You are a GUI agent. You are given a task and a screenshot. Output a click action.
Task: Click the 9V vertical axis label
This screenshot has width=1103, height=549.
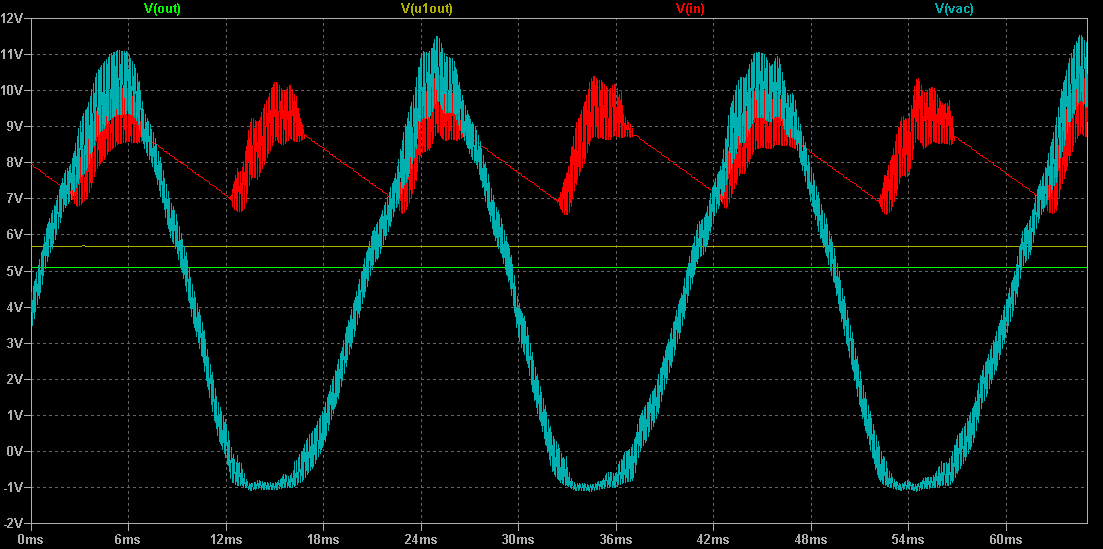point(16,127)
